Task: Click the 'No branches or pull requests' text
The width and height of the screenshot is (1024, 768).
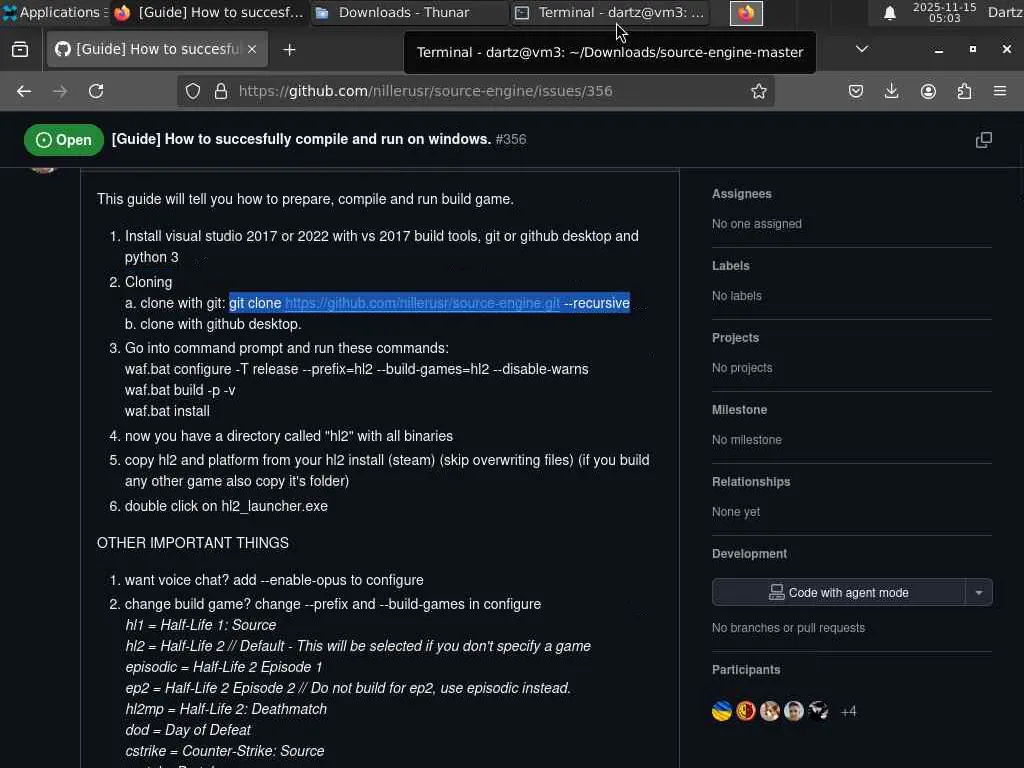Action: click(788, 628)
